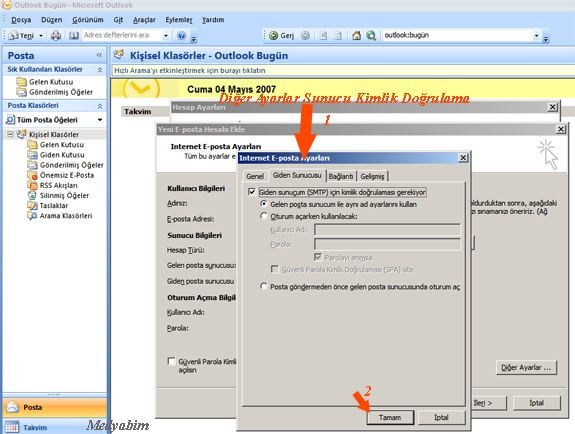Collapse the Kişisel Klasörler tree node
Screen dimensions: 575x434
tap(10, 134)
